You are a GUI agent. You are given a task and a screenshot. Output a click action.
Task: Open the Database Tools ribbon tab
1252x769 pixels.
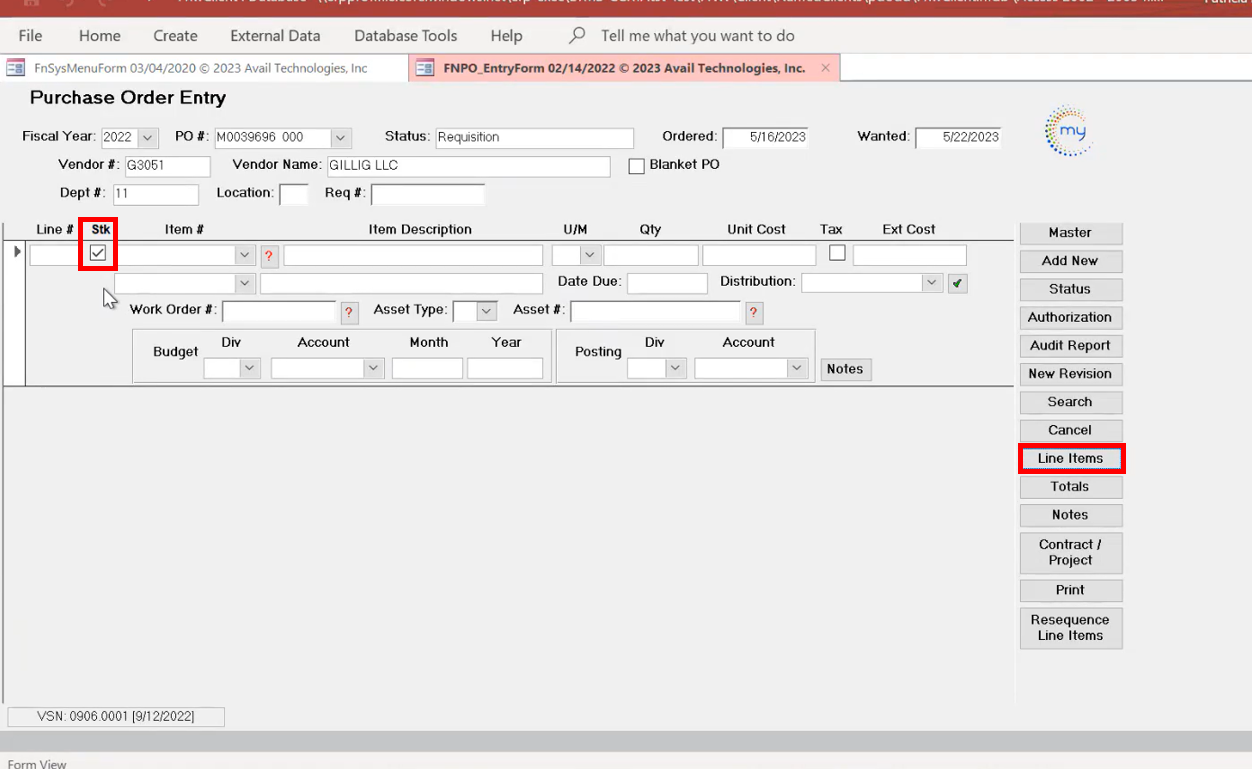point(405,36)
